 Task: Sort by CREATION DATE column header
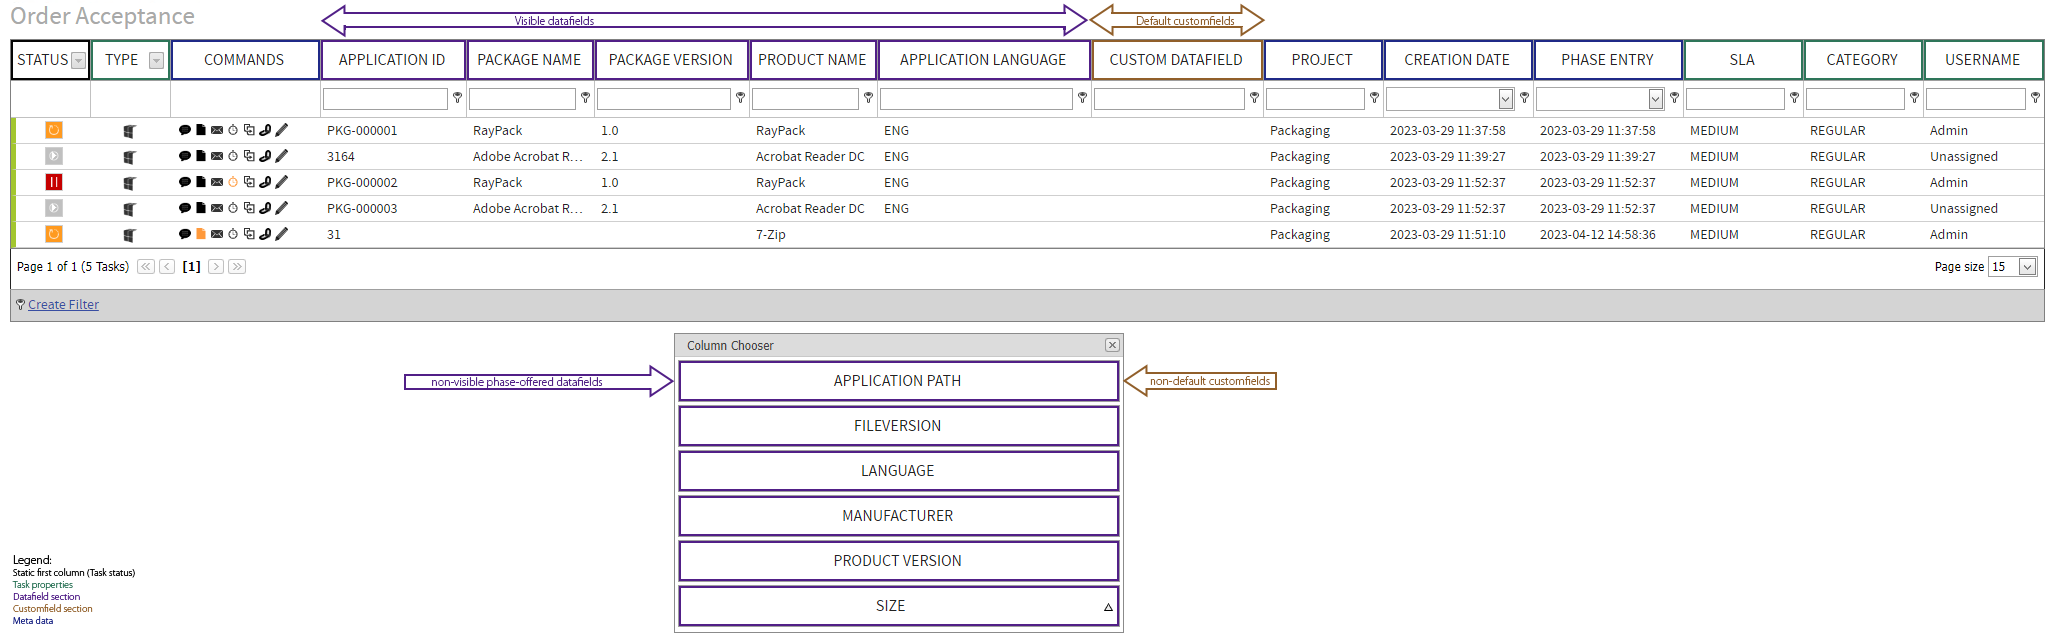click(1457, 60)
